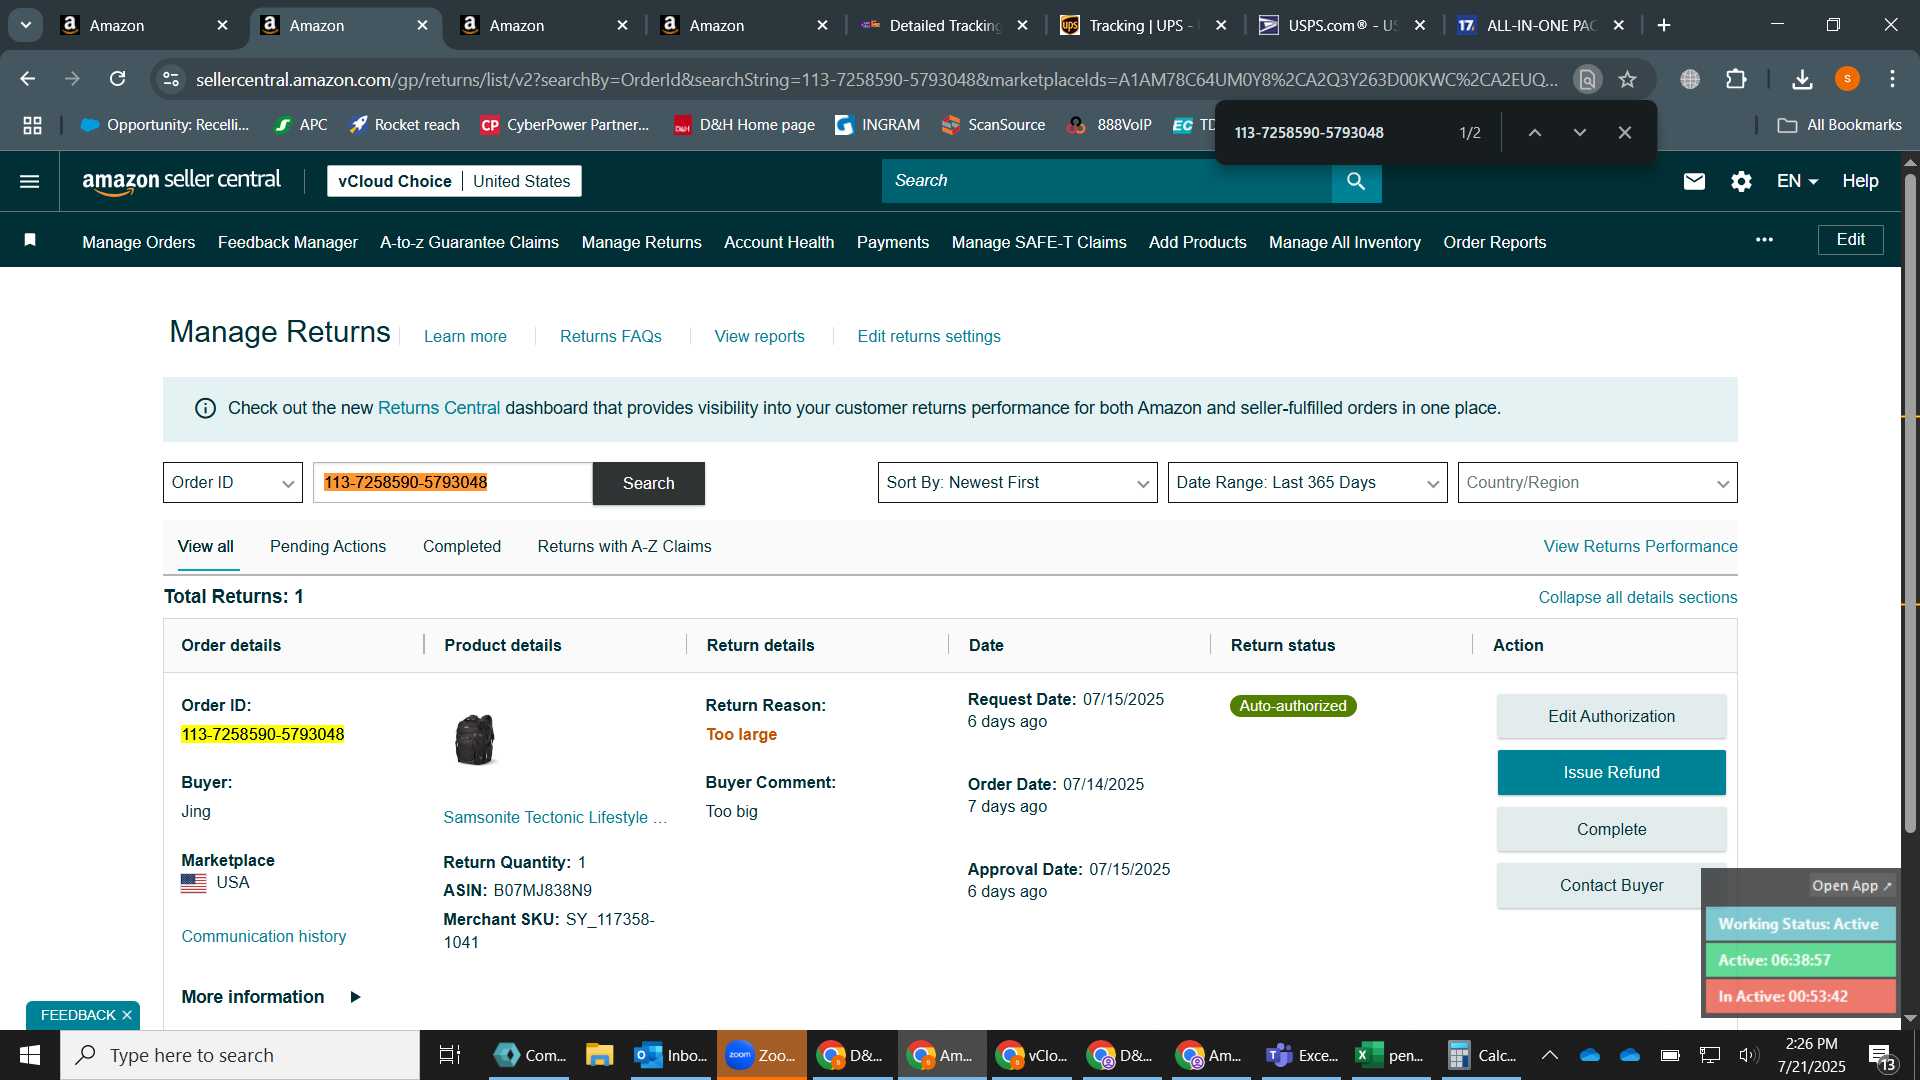The height and width of the screenshot is (1080, 1920).
Task: Click the Edit button in nav bar
Action: (x=1850, y=239)
